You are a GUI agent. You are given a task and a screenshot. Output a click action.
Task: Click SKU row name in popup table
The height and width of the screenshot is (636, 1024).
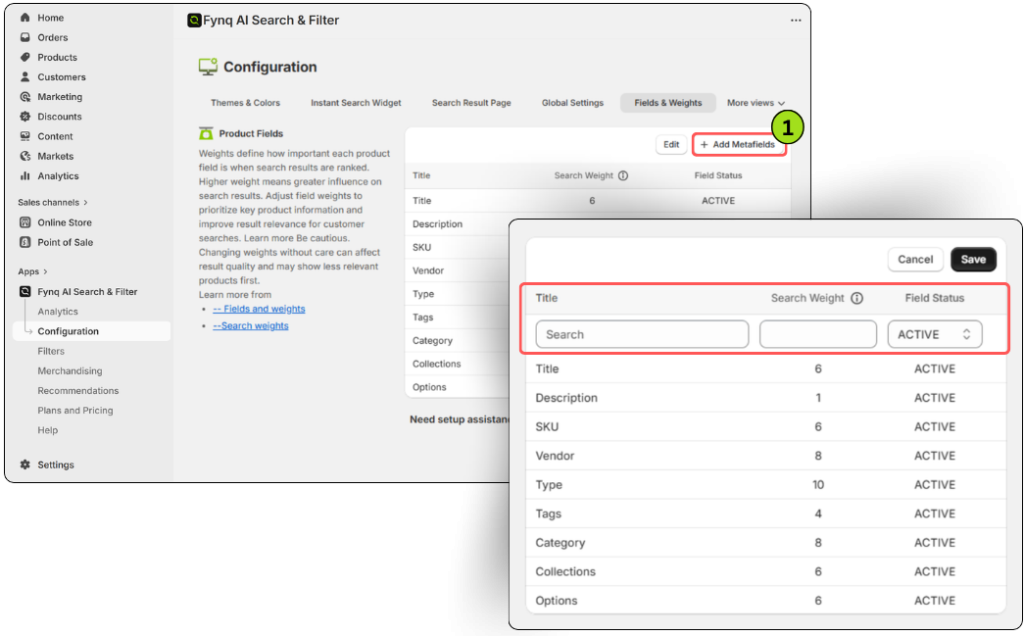(547, 426)
